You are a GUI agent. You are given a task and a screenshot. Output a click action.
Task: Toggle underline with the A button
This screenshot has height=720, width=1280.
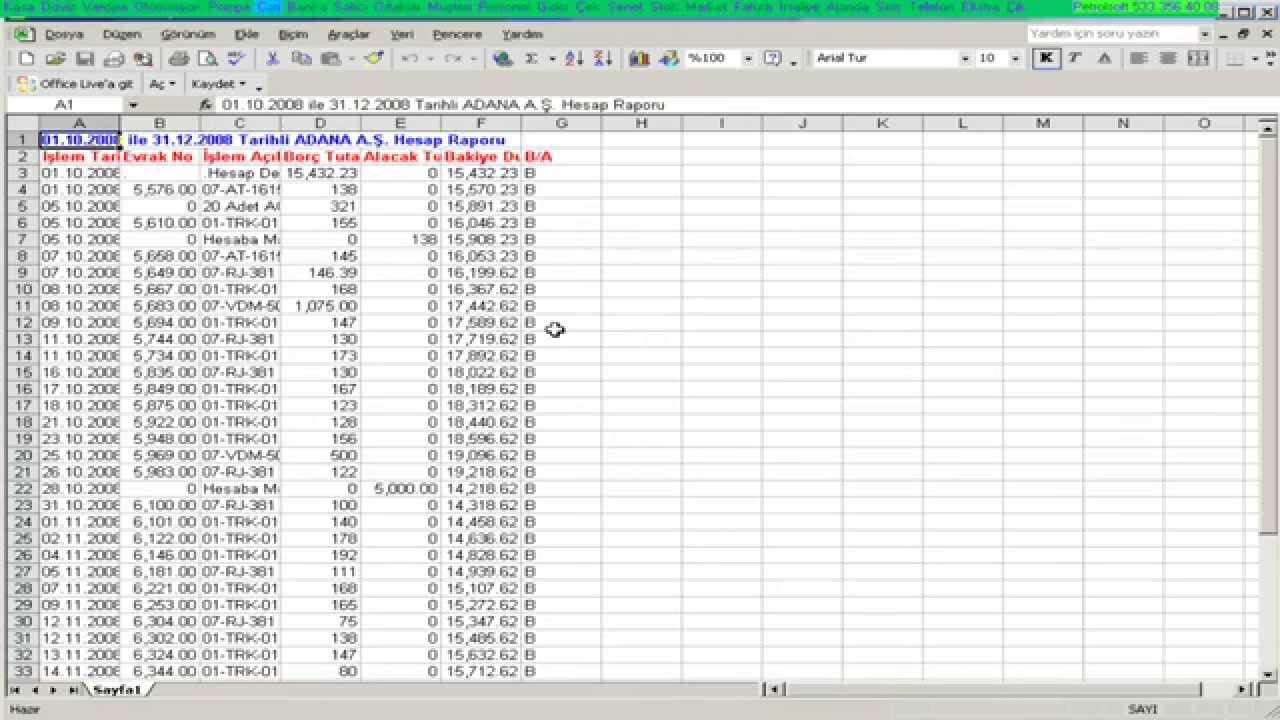click(x=1104, y=58)
